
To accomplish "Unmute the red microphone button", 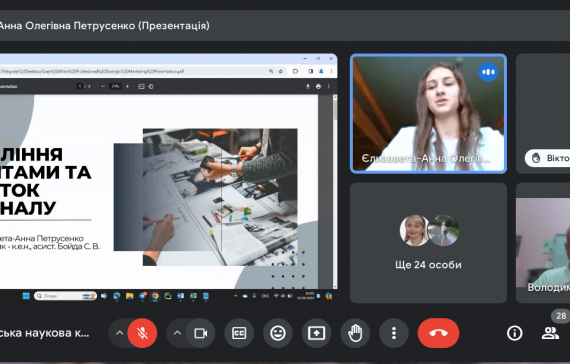I will point(142,333).
